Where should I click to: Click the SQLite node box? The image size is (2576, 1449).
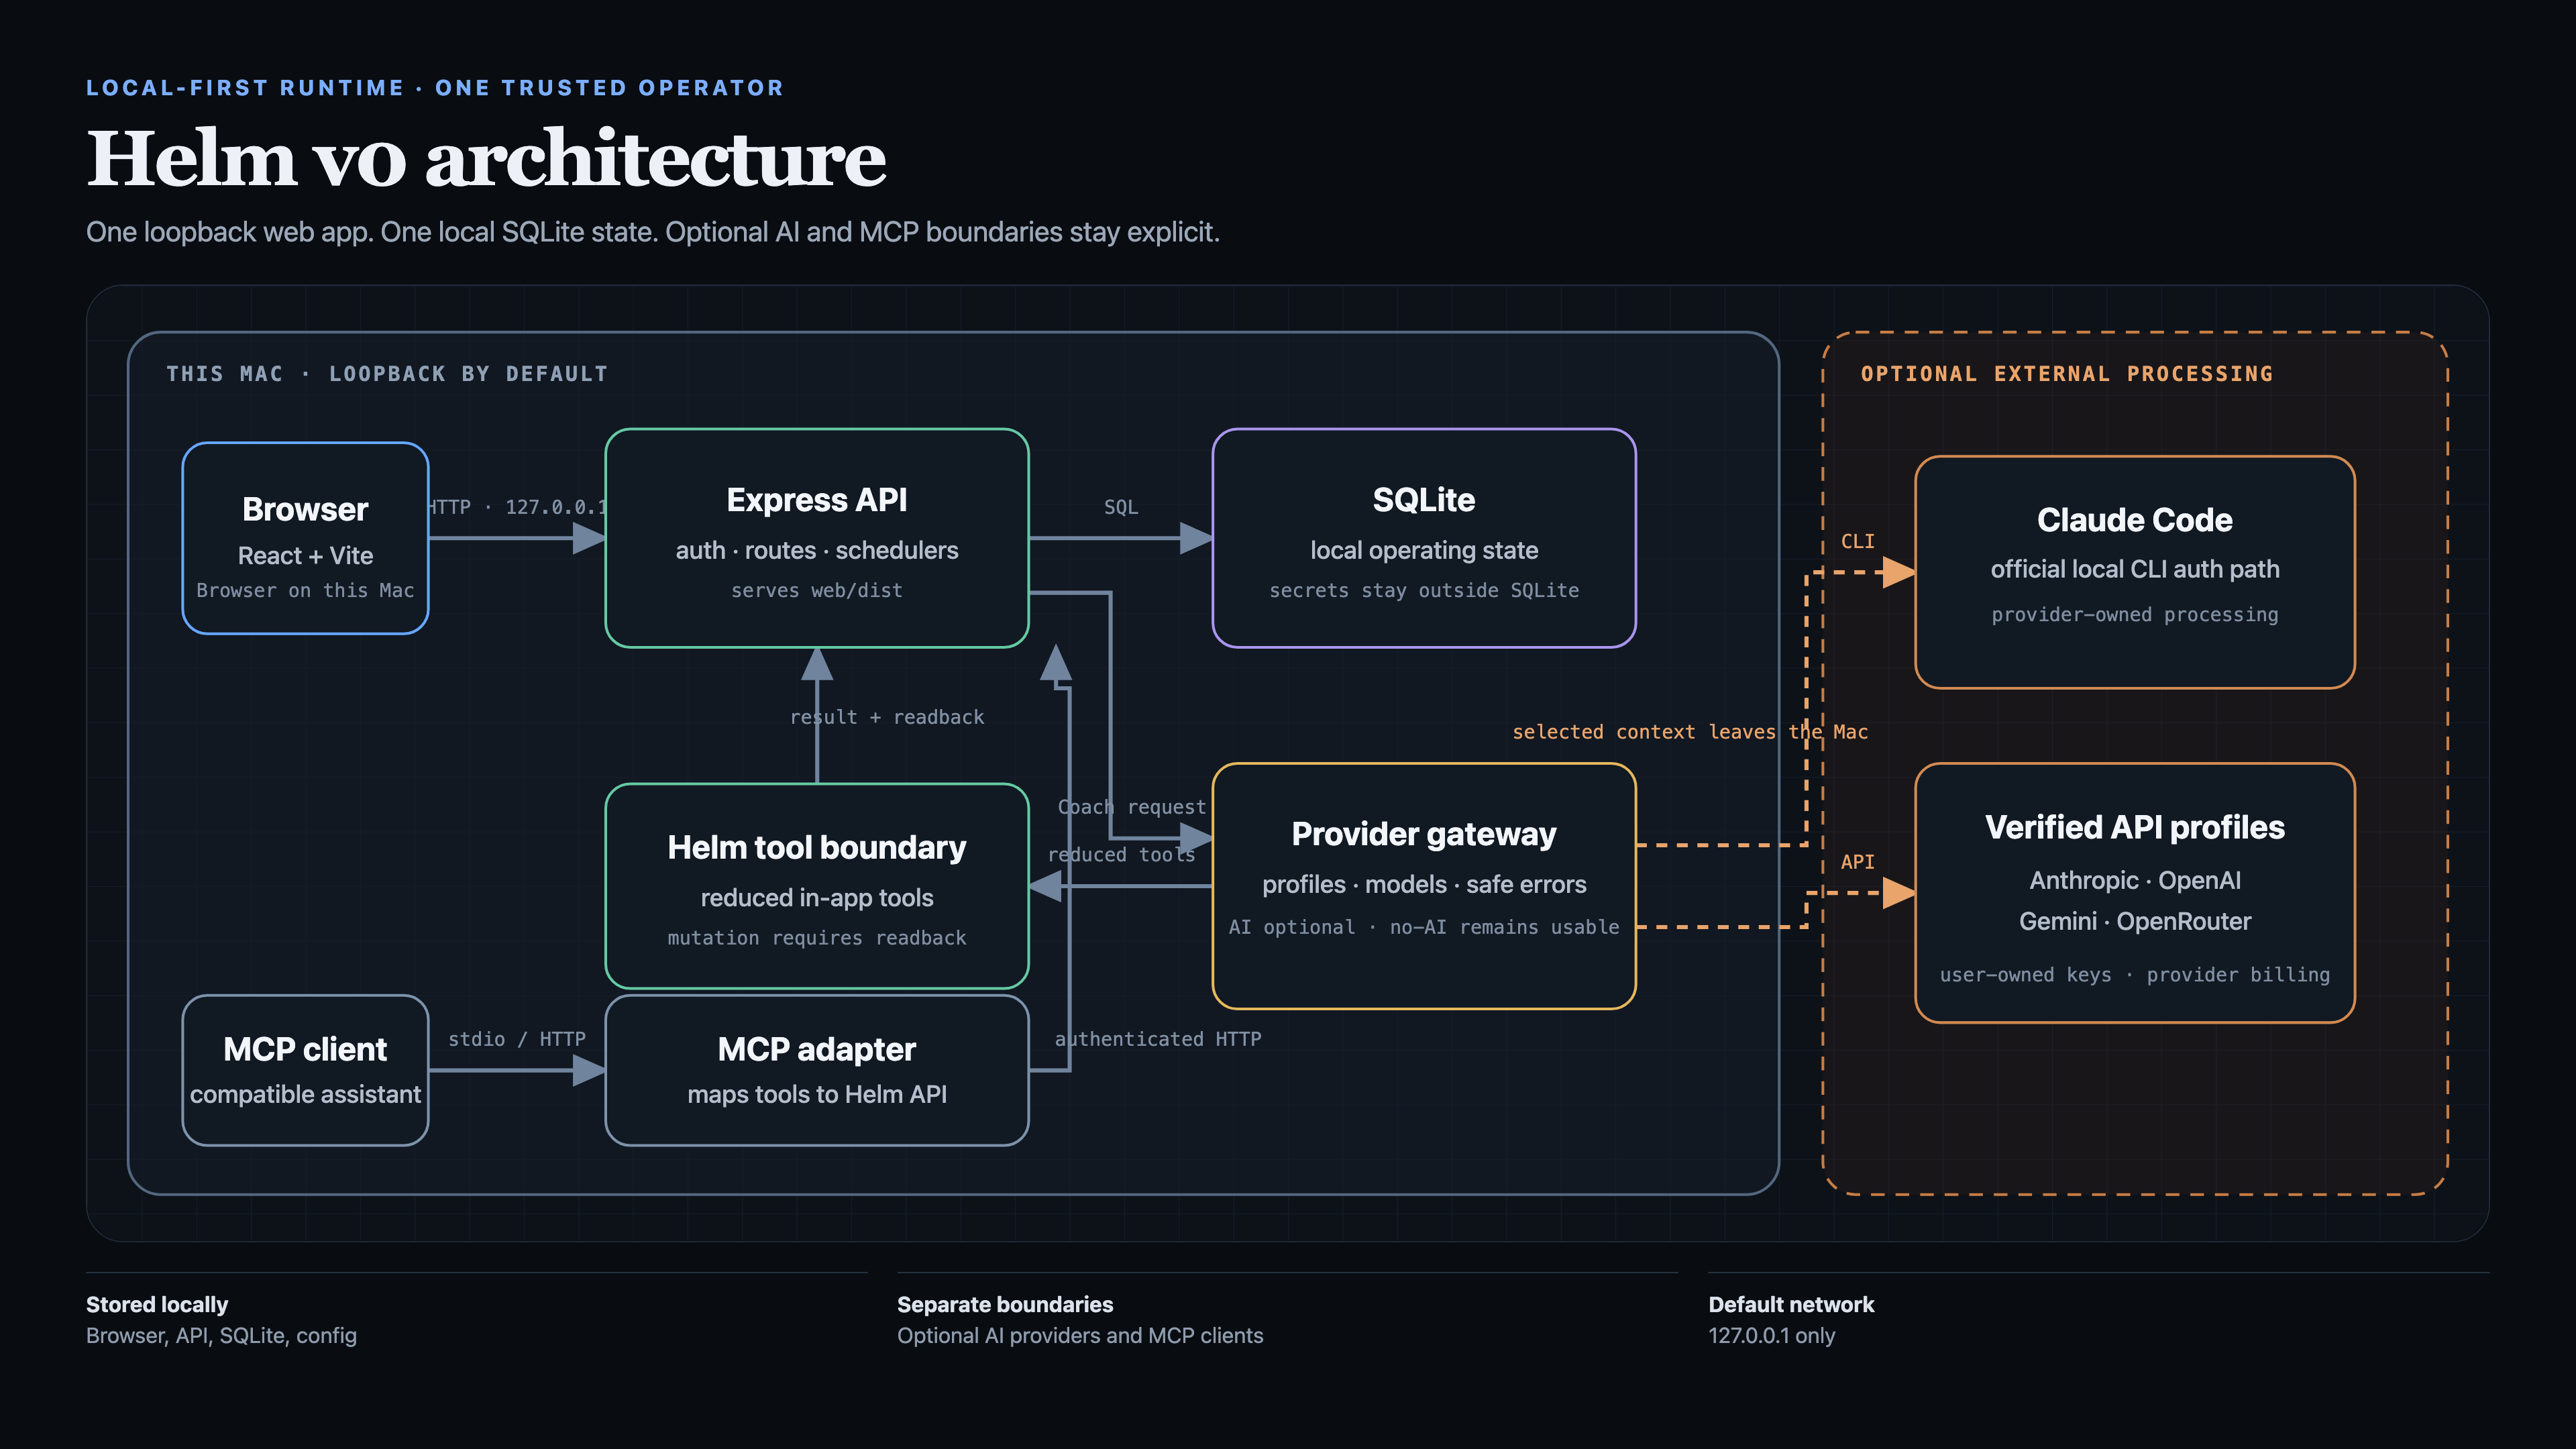(x=1424, y=538)
